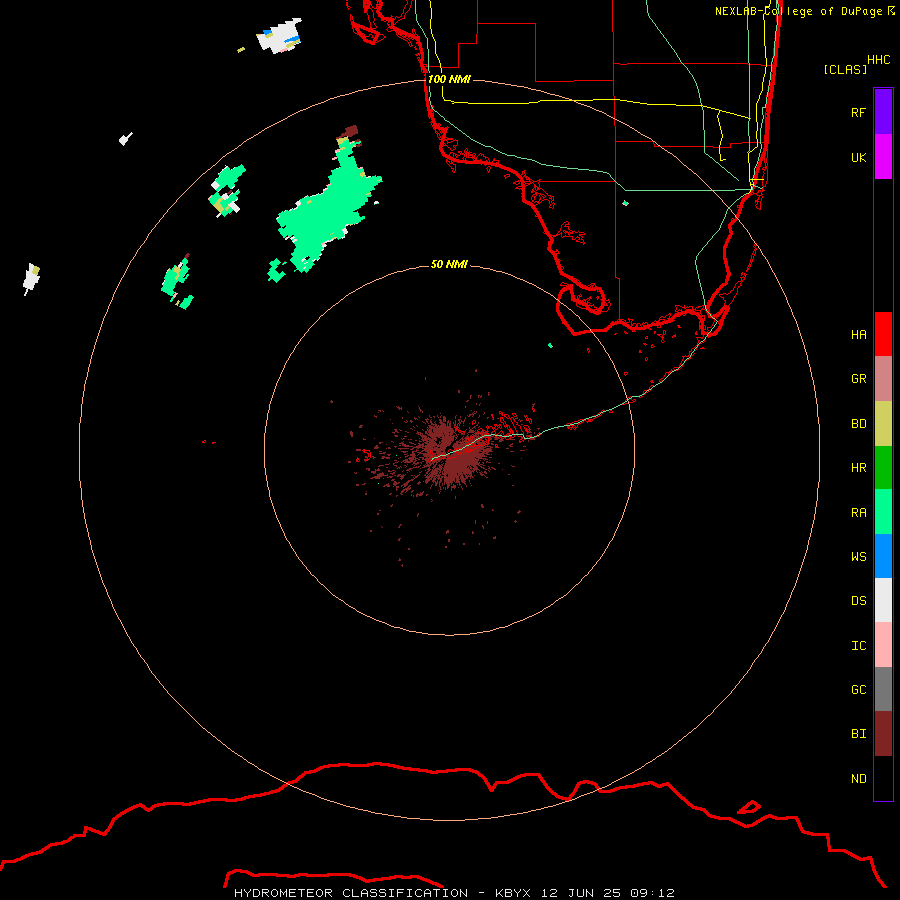Click the BD yellow legend swatch
900x900 pixels.
click(x=883, y=424)
